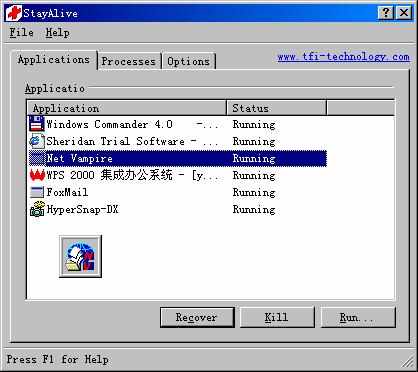Switch to the Processes tab
This screenshot has height=372, width=418.
(129, 61)
